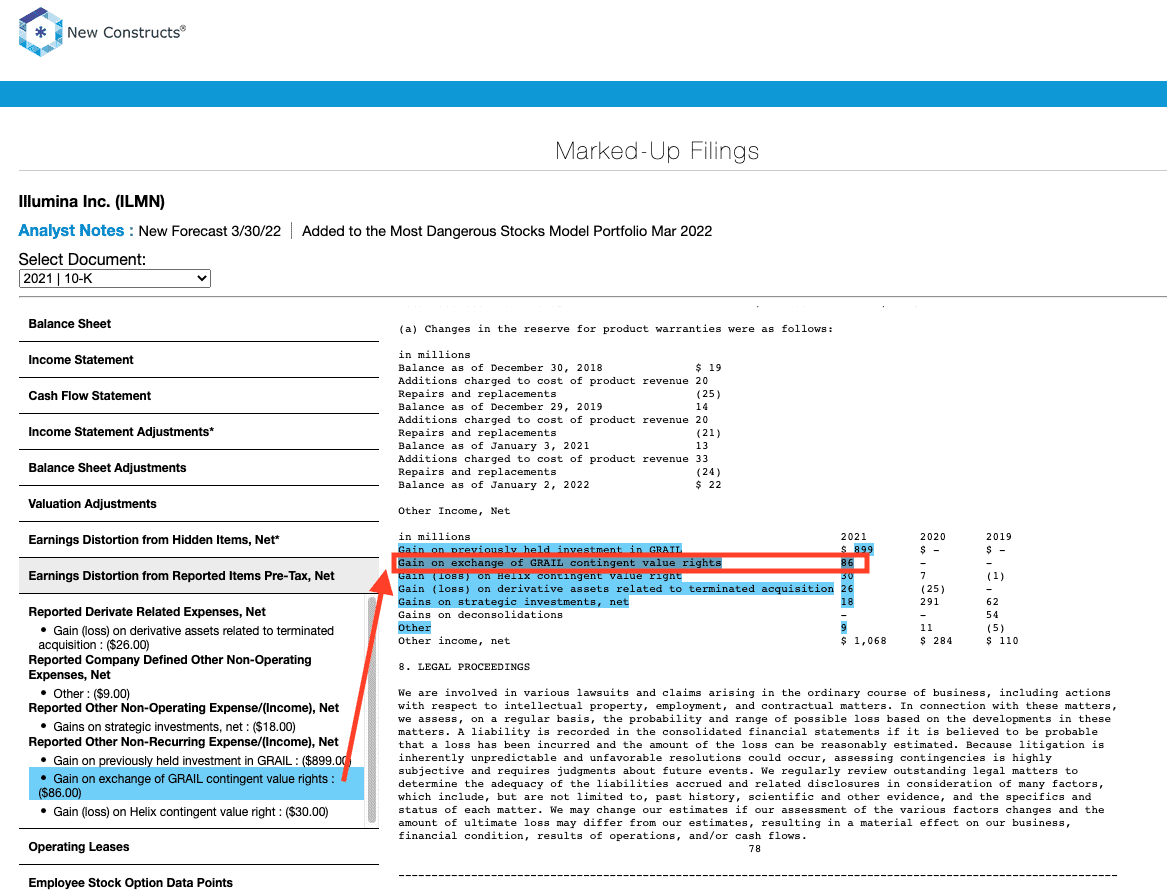This screenshot has height=895, width=1167.
Task: Click 'Reported Other Non-Operating Expense/(Income), Net' heading
Action: coord(183,708)
